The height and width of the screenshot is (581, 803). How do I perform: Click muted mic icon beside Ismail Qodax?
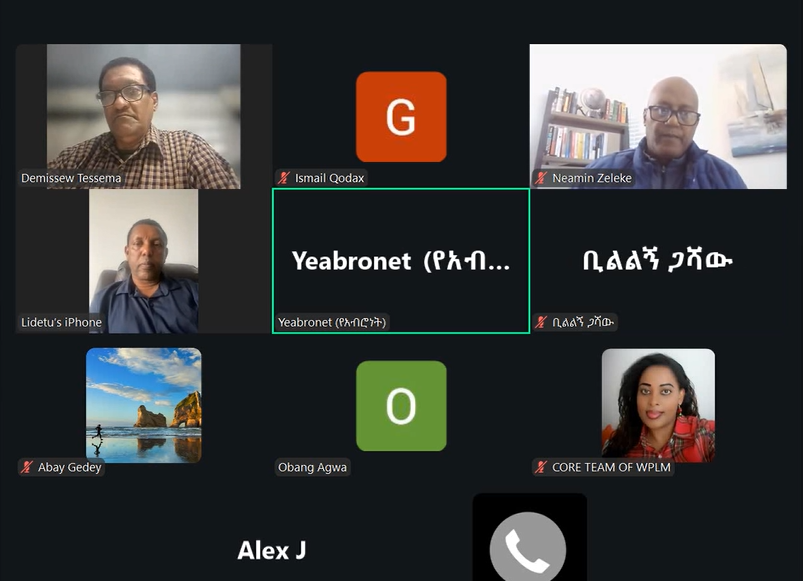tap(284, 178)
